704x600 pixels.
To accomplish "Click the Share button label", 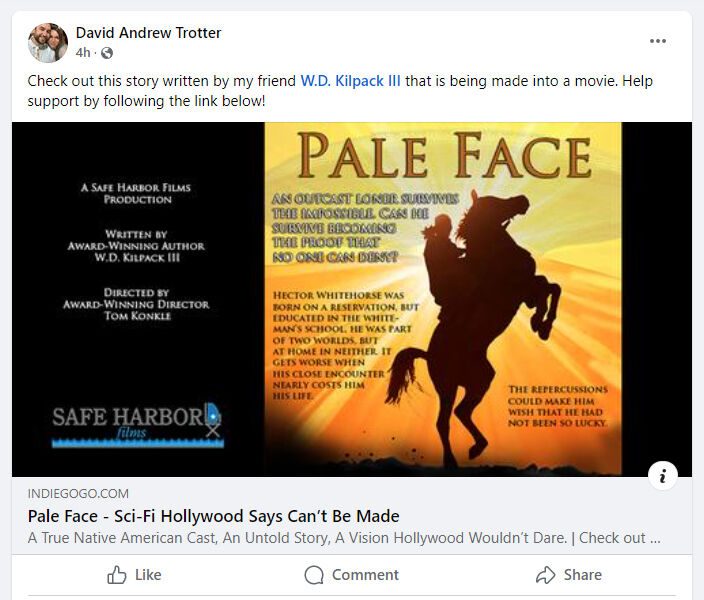I will point(583,575).
